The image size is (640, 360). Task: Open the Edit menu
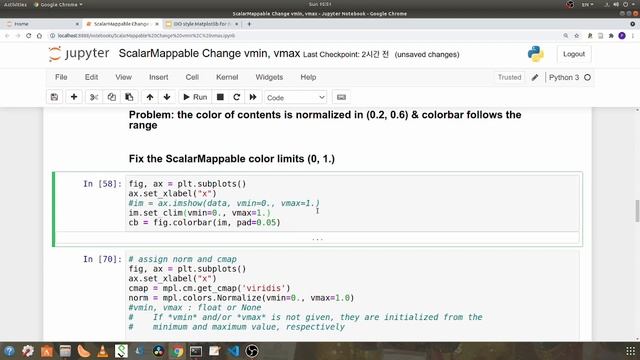coord(91,77)
